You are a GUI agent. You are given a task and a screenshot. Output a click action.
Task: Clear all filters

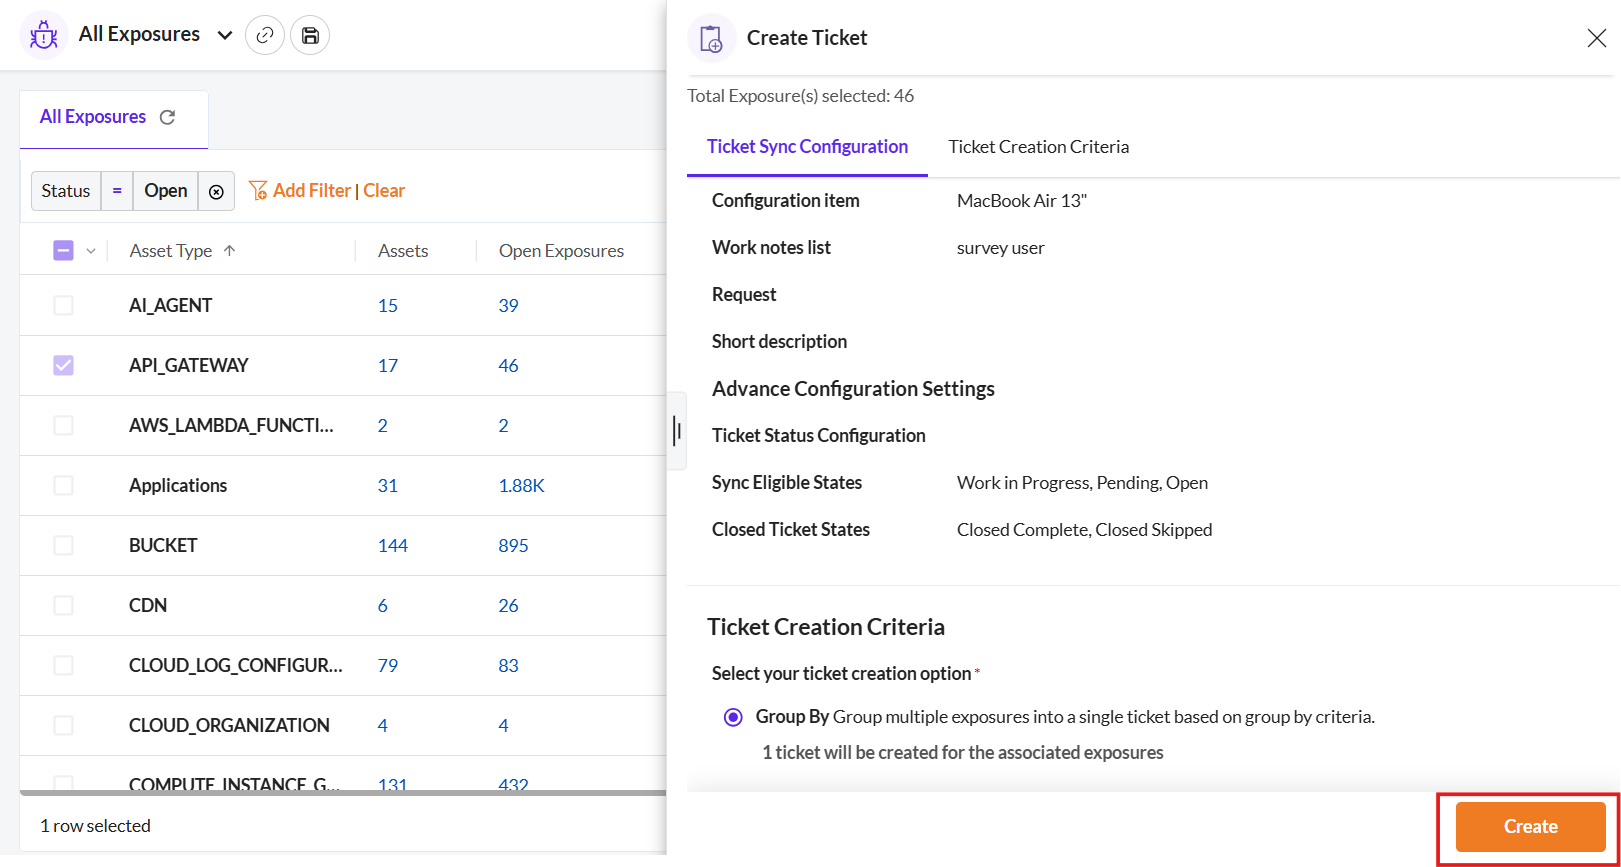(384, 190)
